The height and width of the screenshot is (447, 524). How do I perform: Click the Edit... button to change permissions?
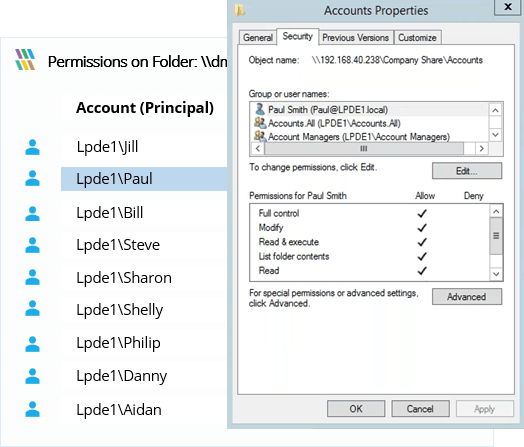pos(467,171)
